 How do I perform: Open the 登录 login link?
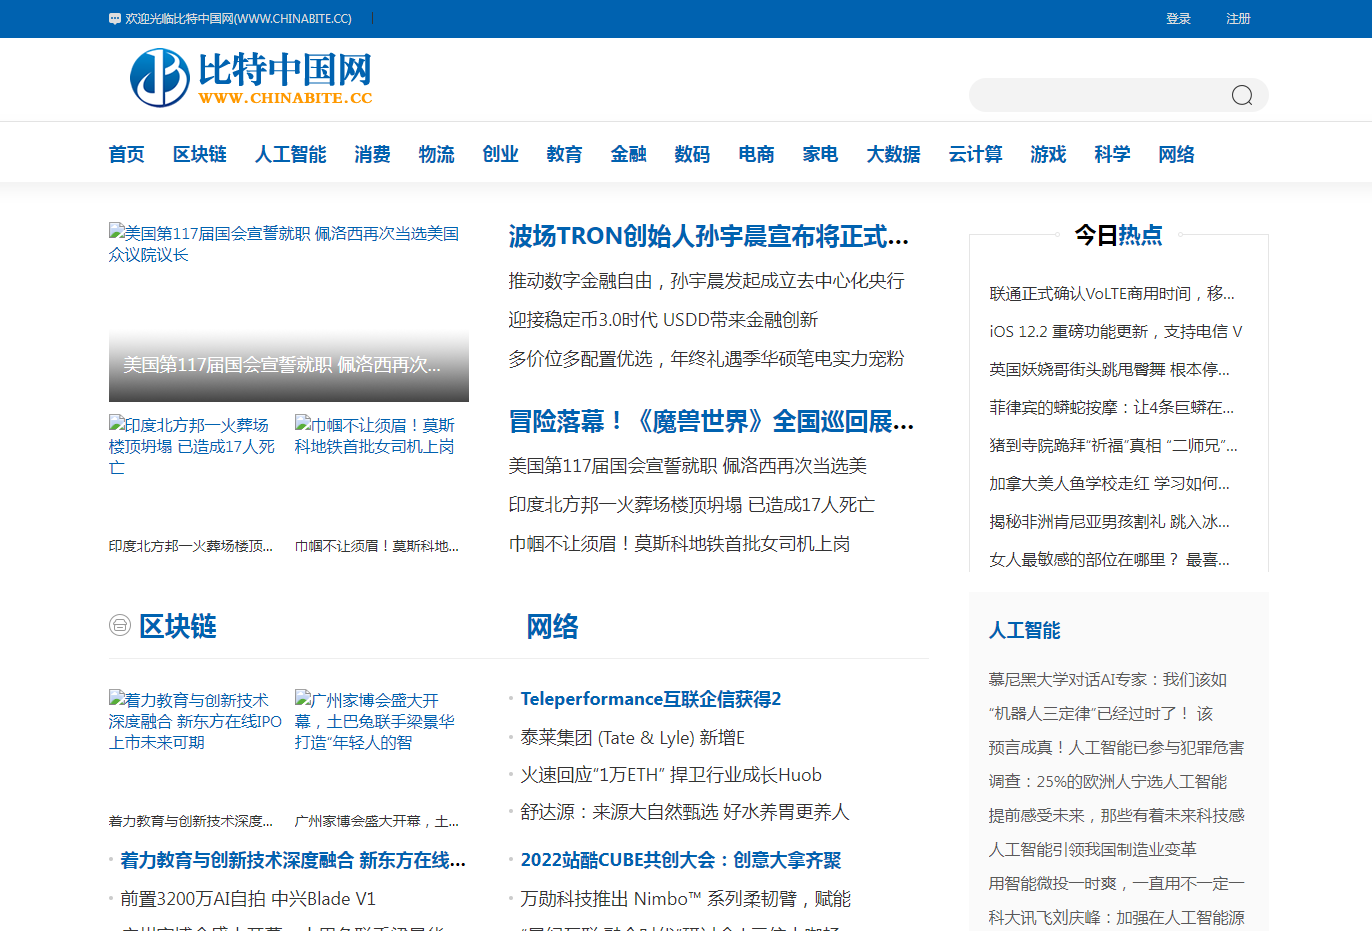[x=1178, y=18]
